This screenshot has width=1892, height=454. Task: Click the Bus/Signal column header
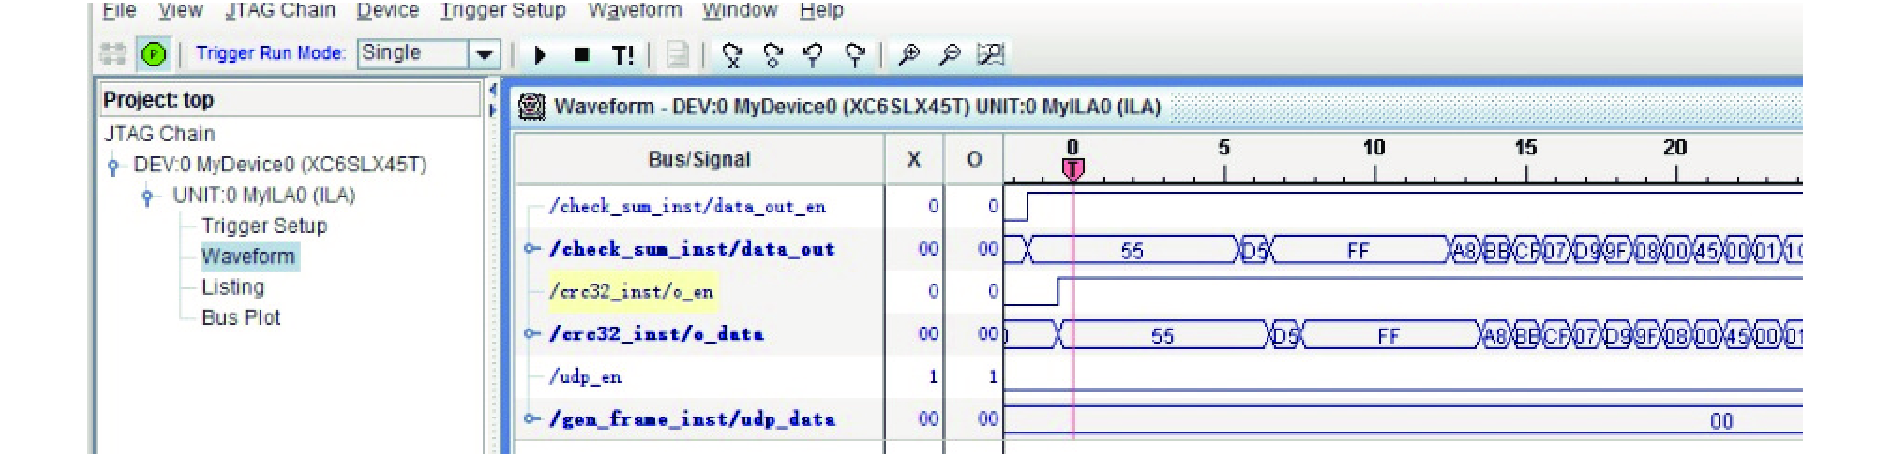point(699,160)
